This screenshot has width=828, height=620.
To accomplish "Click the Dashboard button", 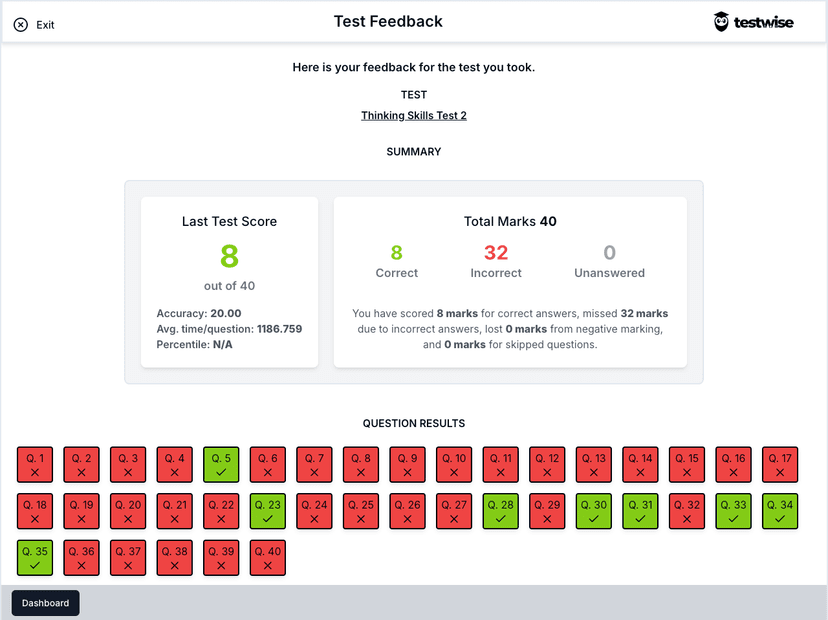I will click(x=45, y=603).
